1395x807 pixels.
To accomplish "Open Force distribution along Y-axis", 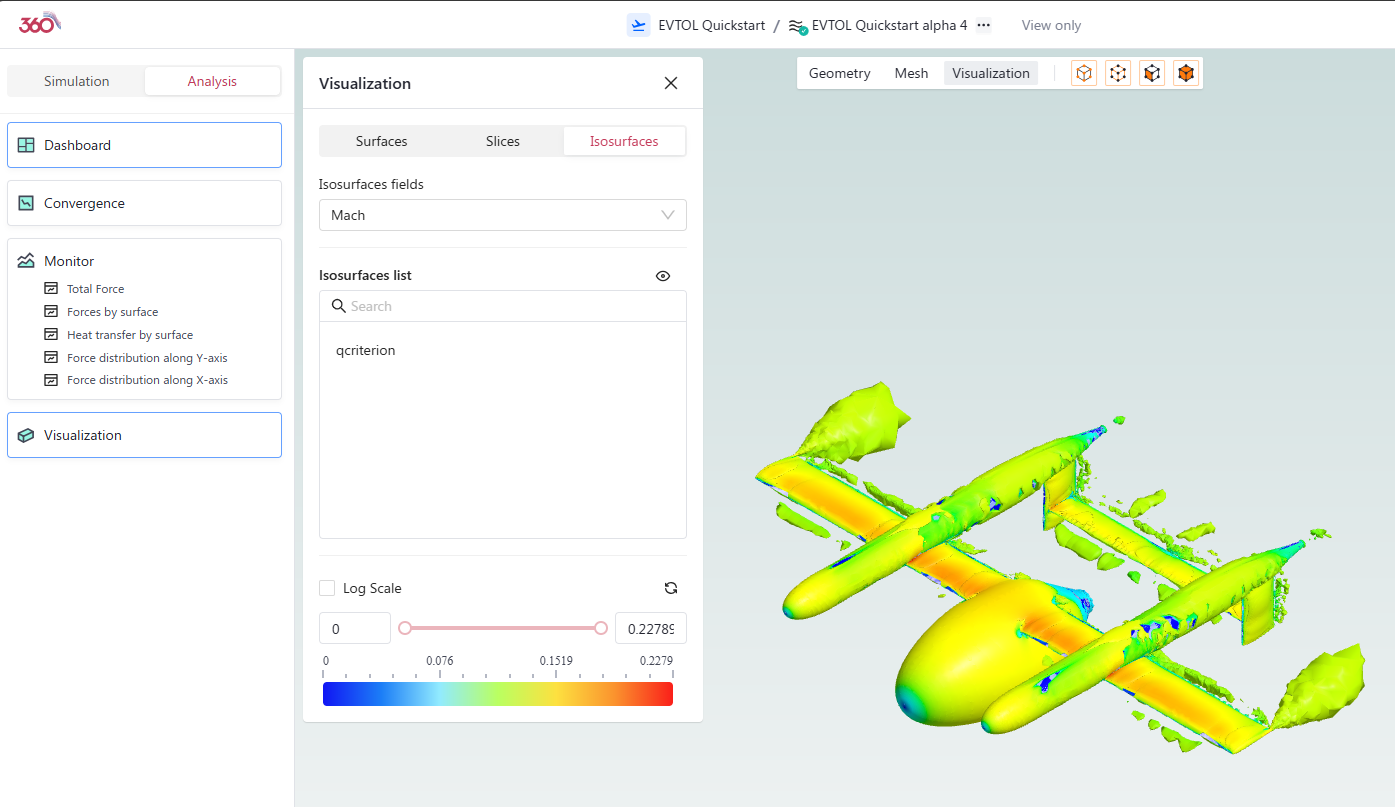I will pos(147,358).
